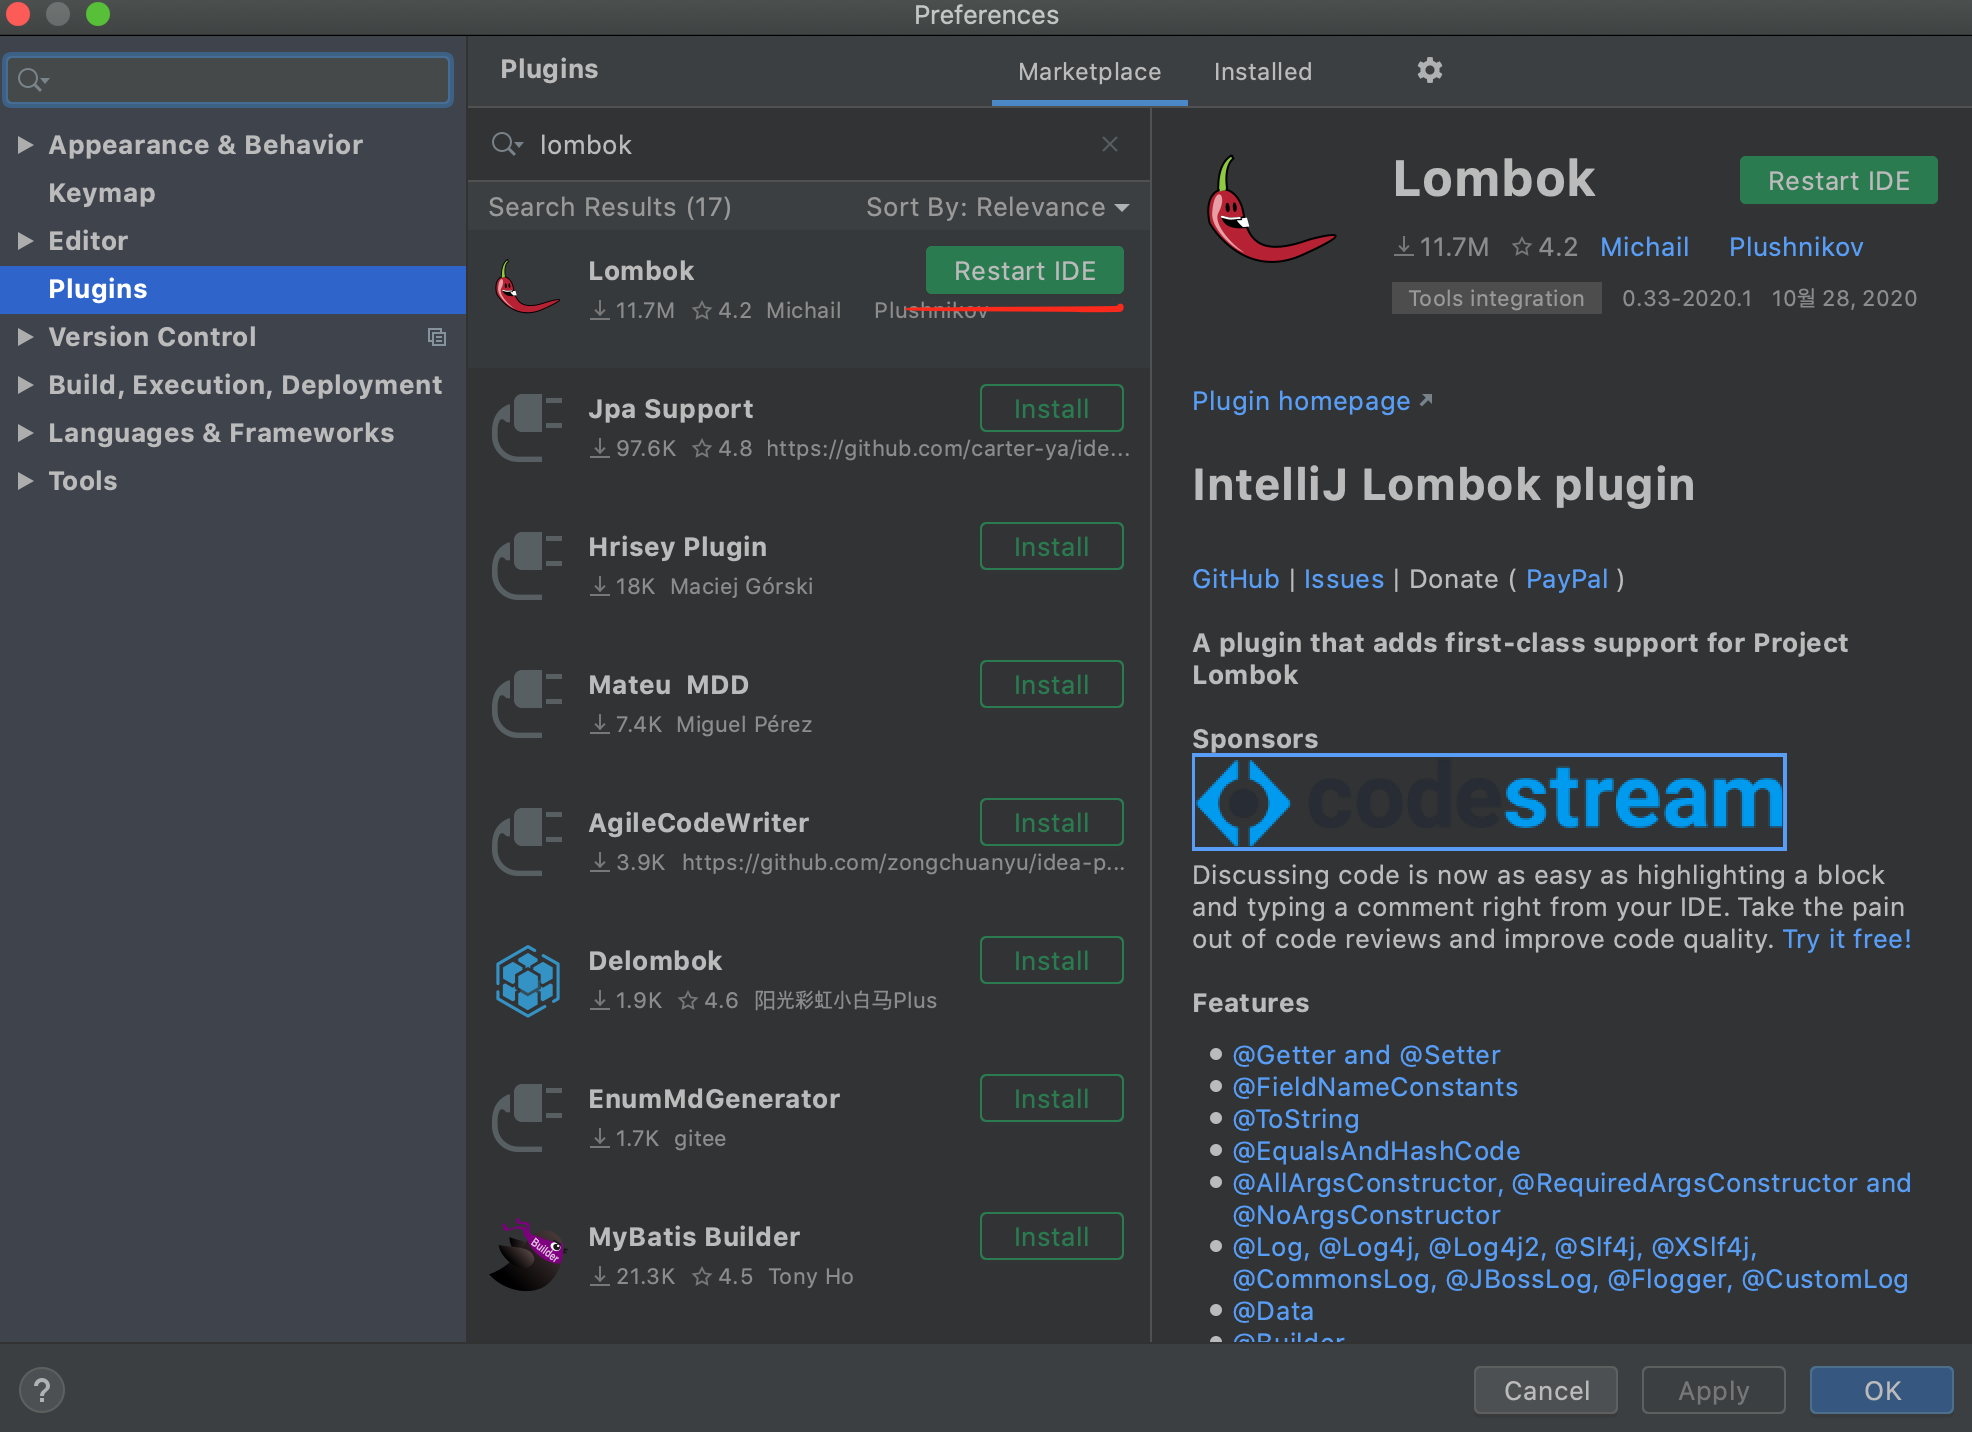Click the MyBatis Builder bird icon
Image resolution: width=1972 pixels, height=1432 pixels.
[527, 1256]
